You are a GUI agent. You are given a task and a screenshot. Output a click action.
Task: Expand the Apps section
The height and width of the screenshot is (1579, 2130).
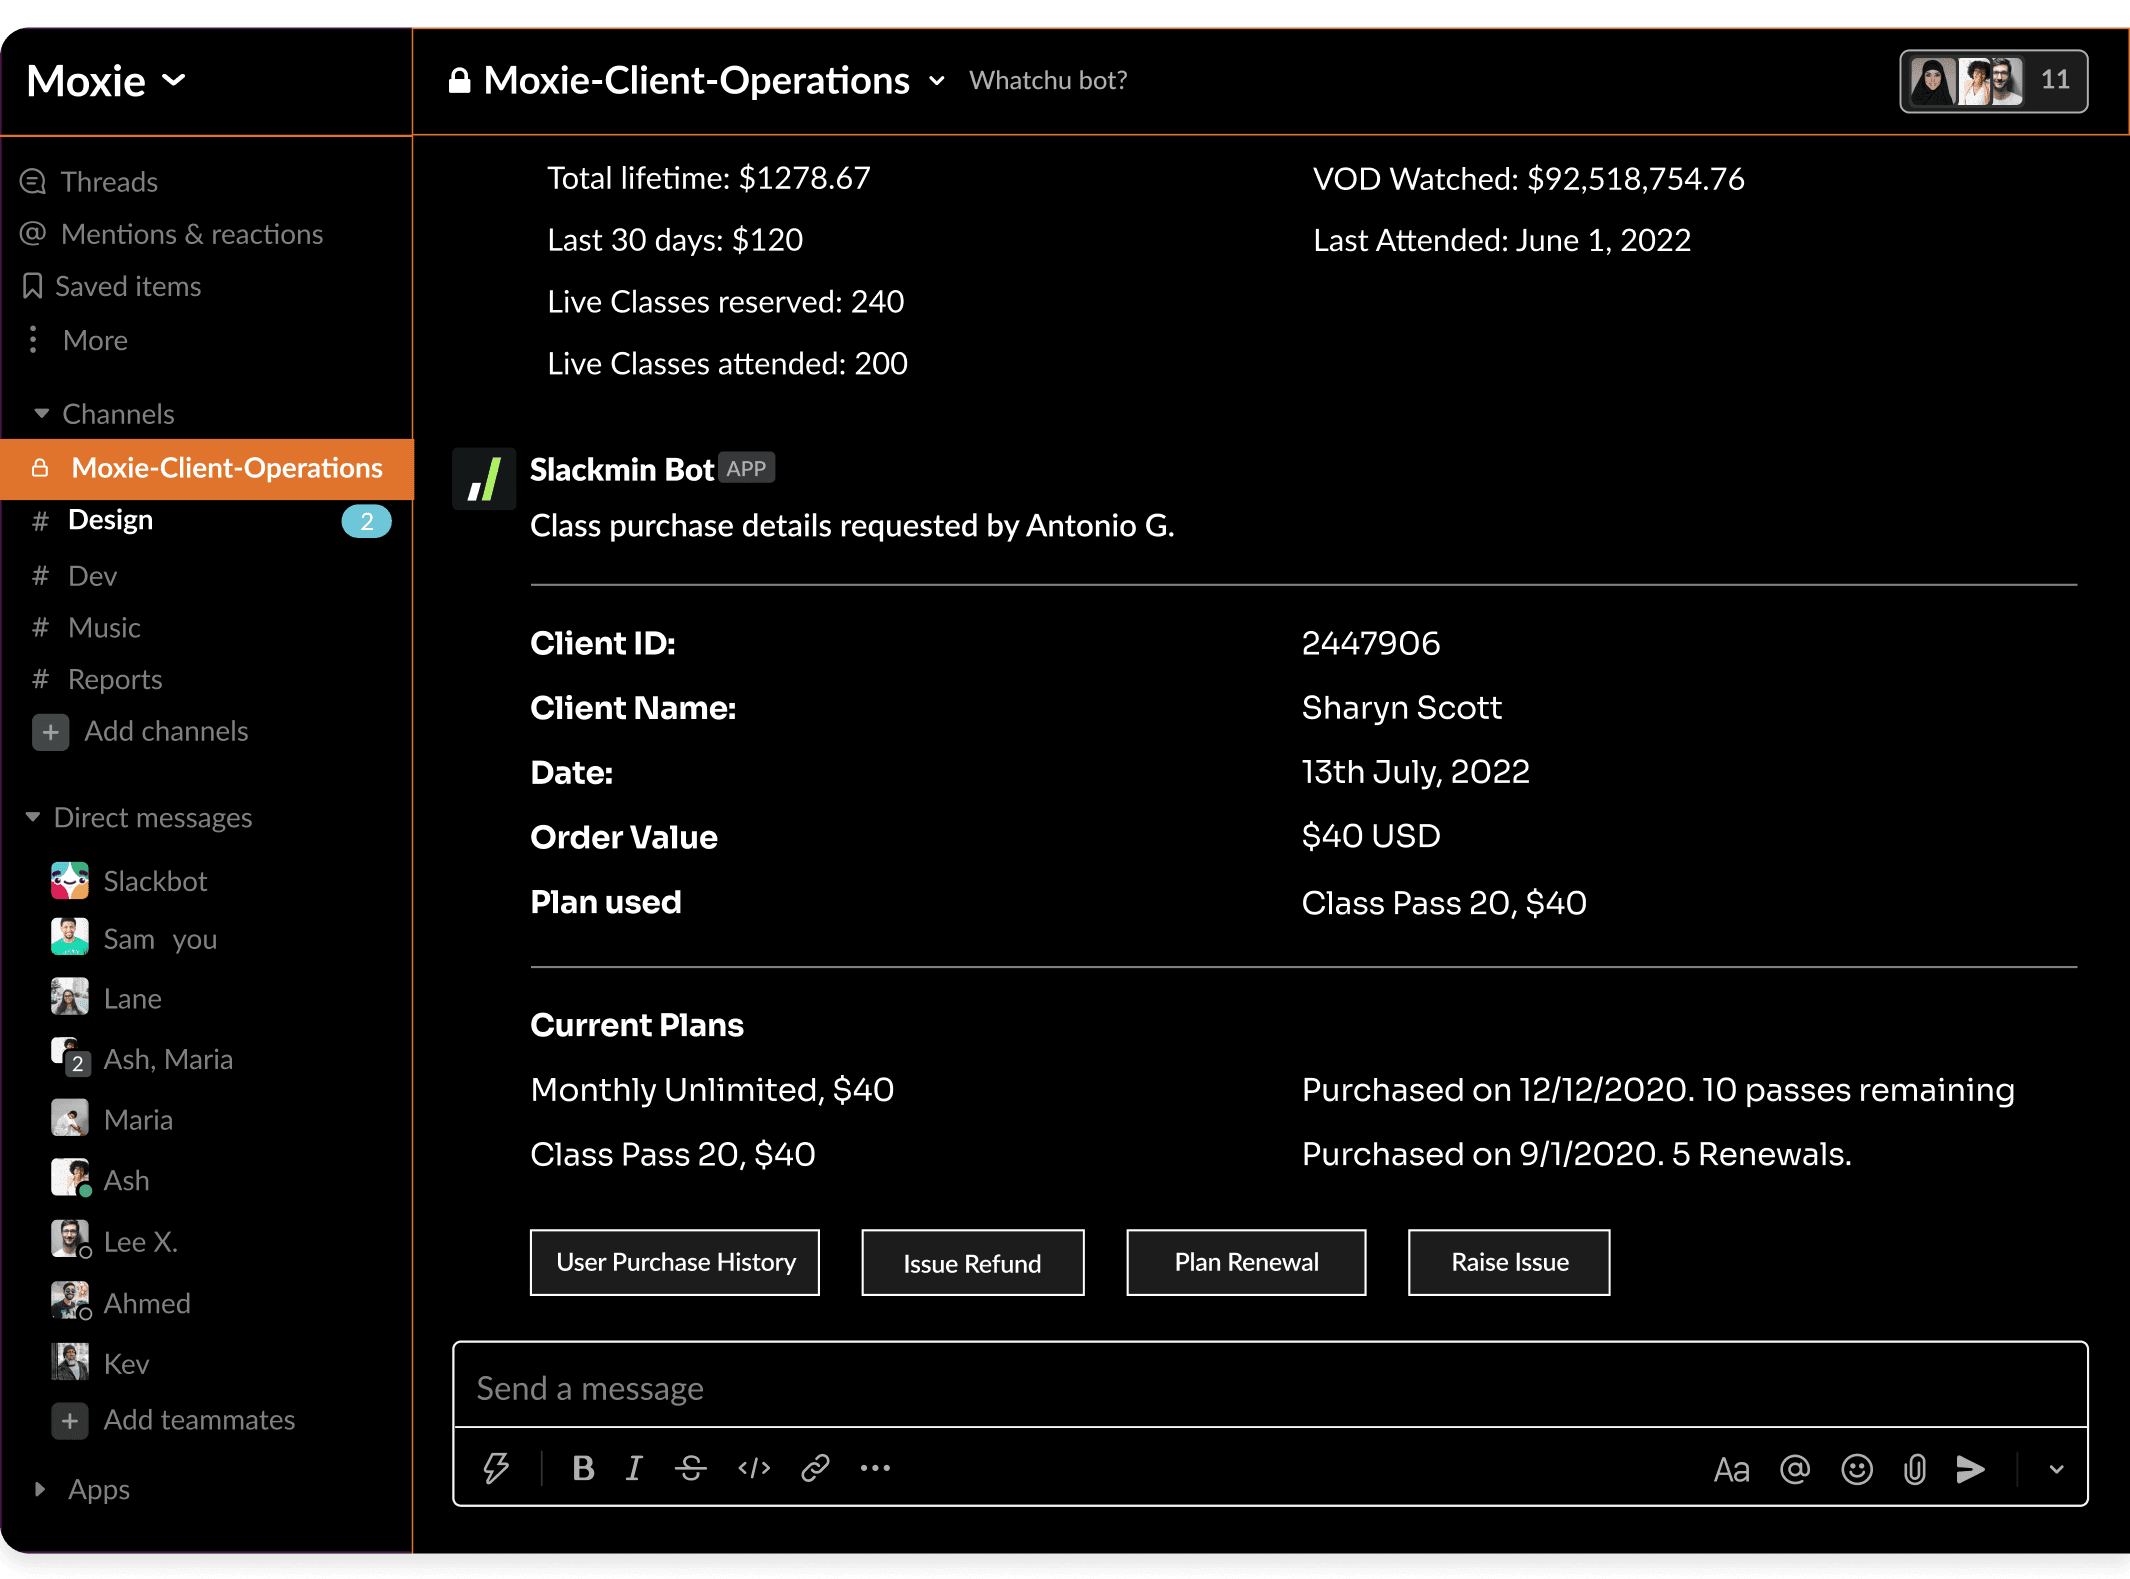click(x=40, y=1489)
